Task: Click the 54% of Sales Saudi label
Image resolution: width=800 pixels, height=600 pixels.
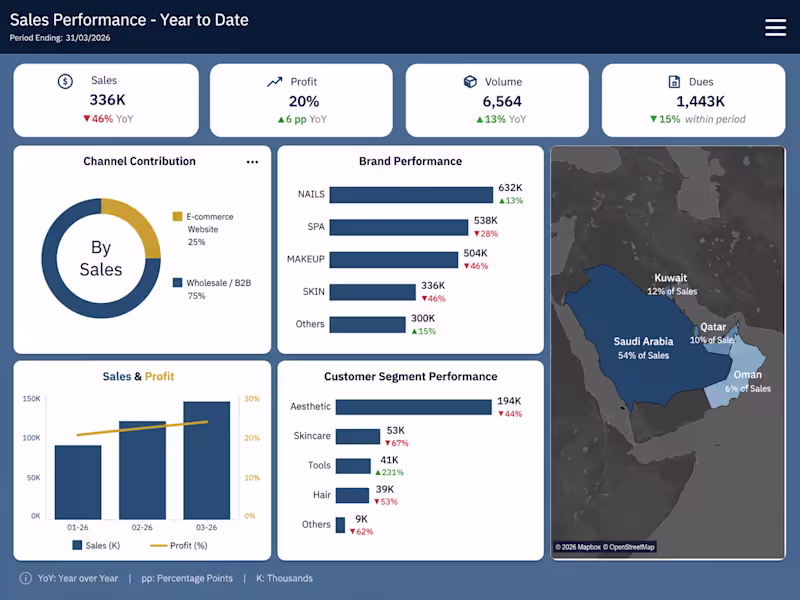Action: [x=643, y=355]
